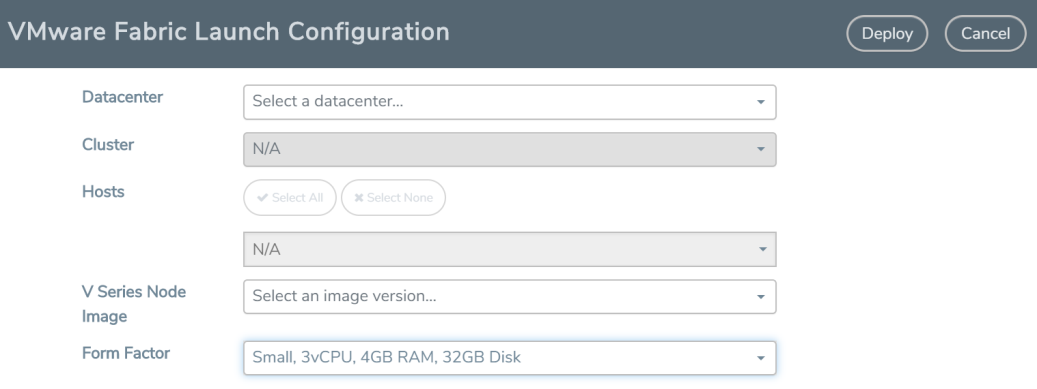The image size is (1037, 389).
Task: Click the Deploy button
Action: pos(887,34)
